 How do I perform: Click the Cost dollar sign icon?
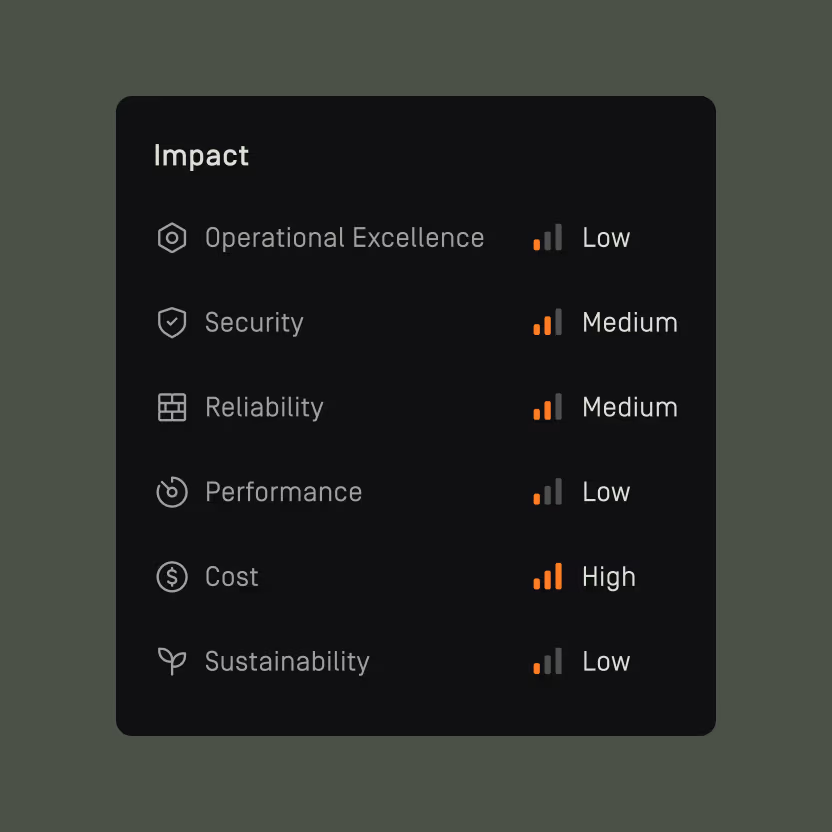pyautogui.click(x=172, y=577)
